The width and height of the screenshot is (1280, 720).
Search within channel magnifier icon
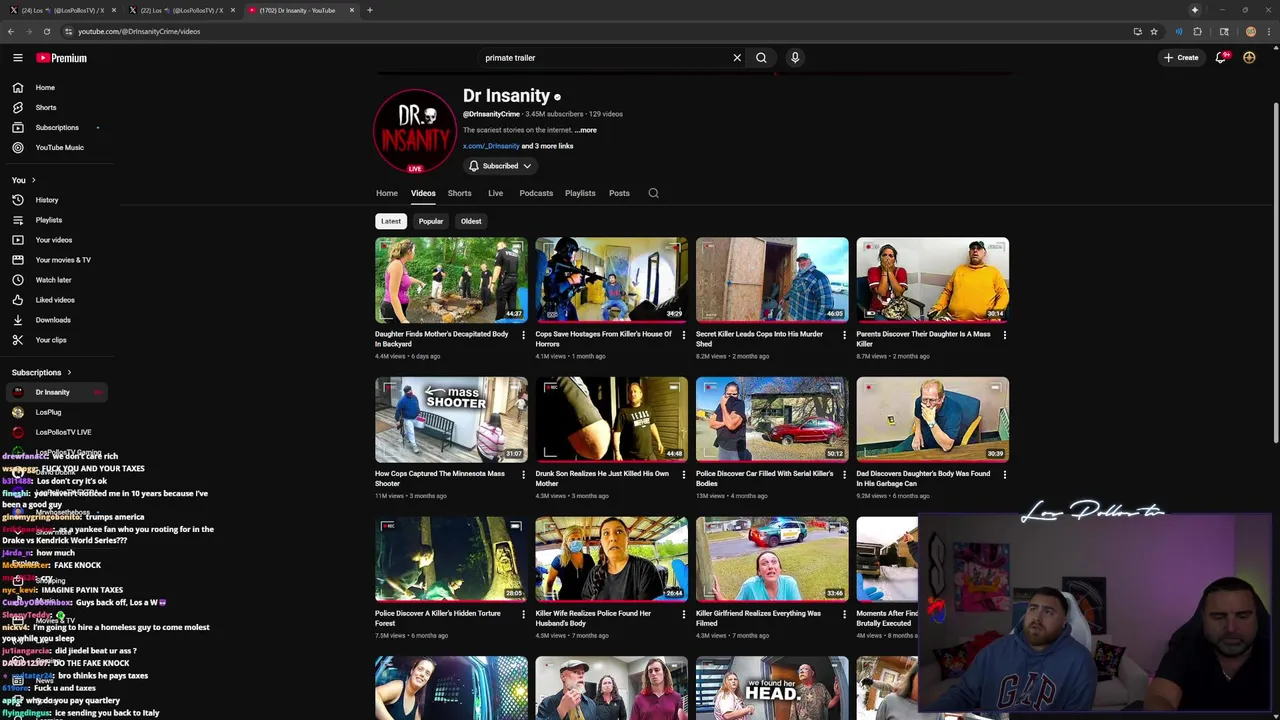tap(653, 193)
